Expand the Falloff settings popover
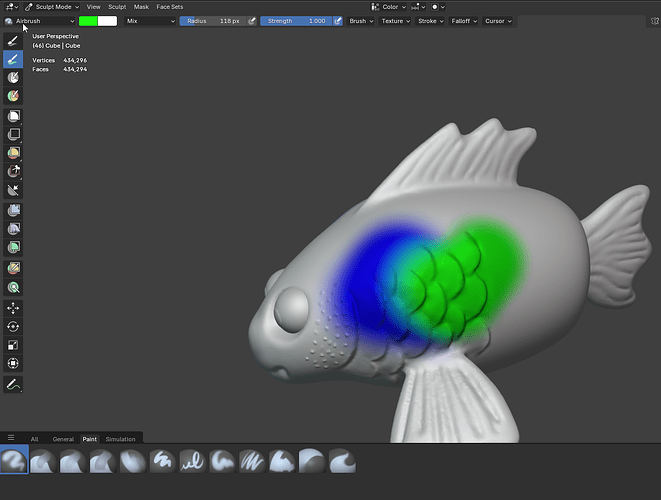 click(464, 21)
